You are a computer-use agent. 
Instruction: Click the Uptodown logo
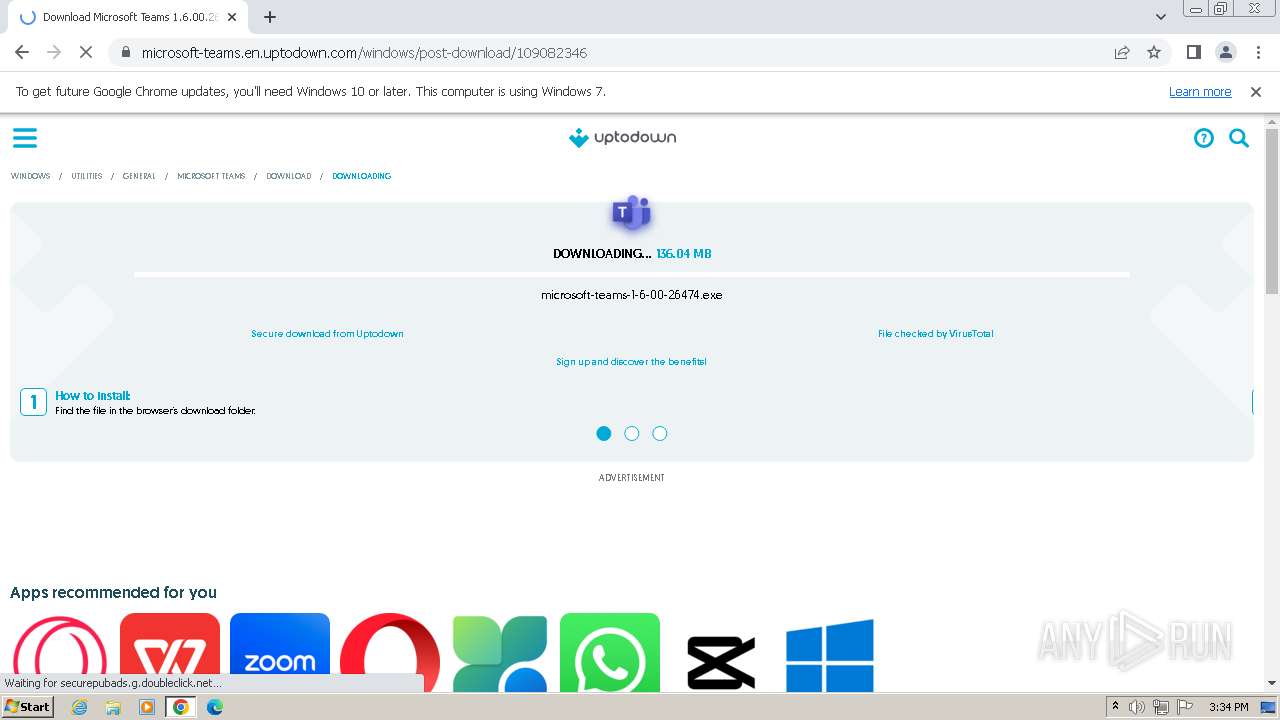[x=622, y=138]
